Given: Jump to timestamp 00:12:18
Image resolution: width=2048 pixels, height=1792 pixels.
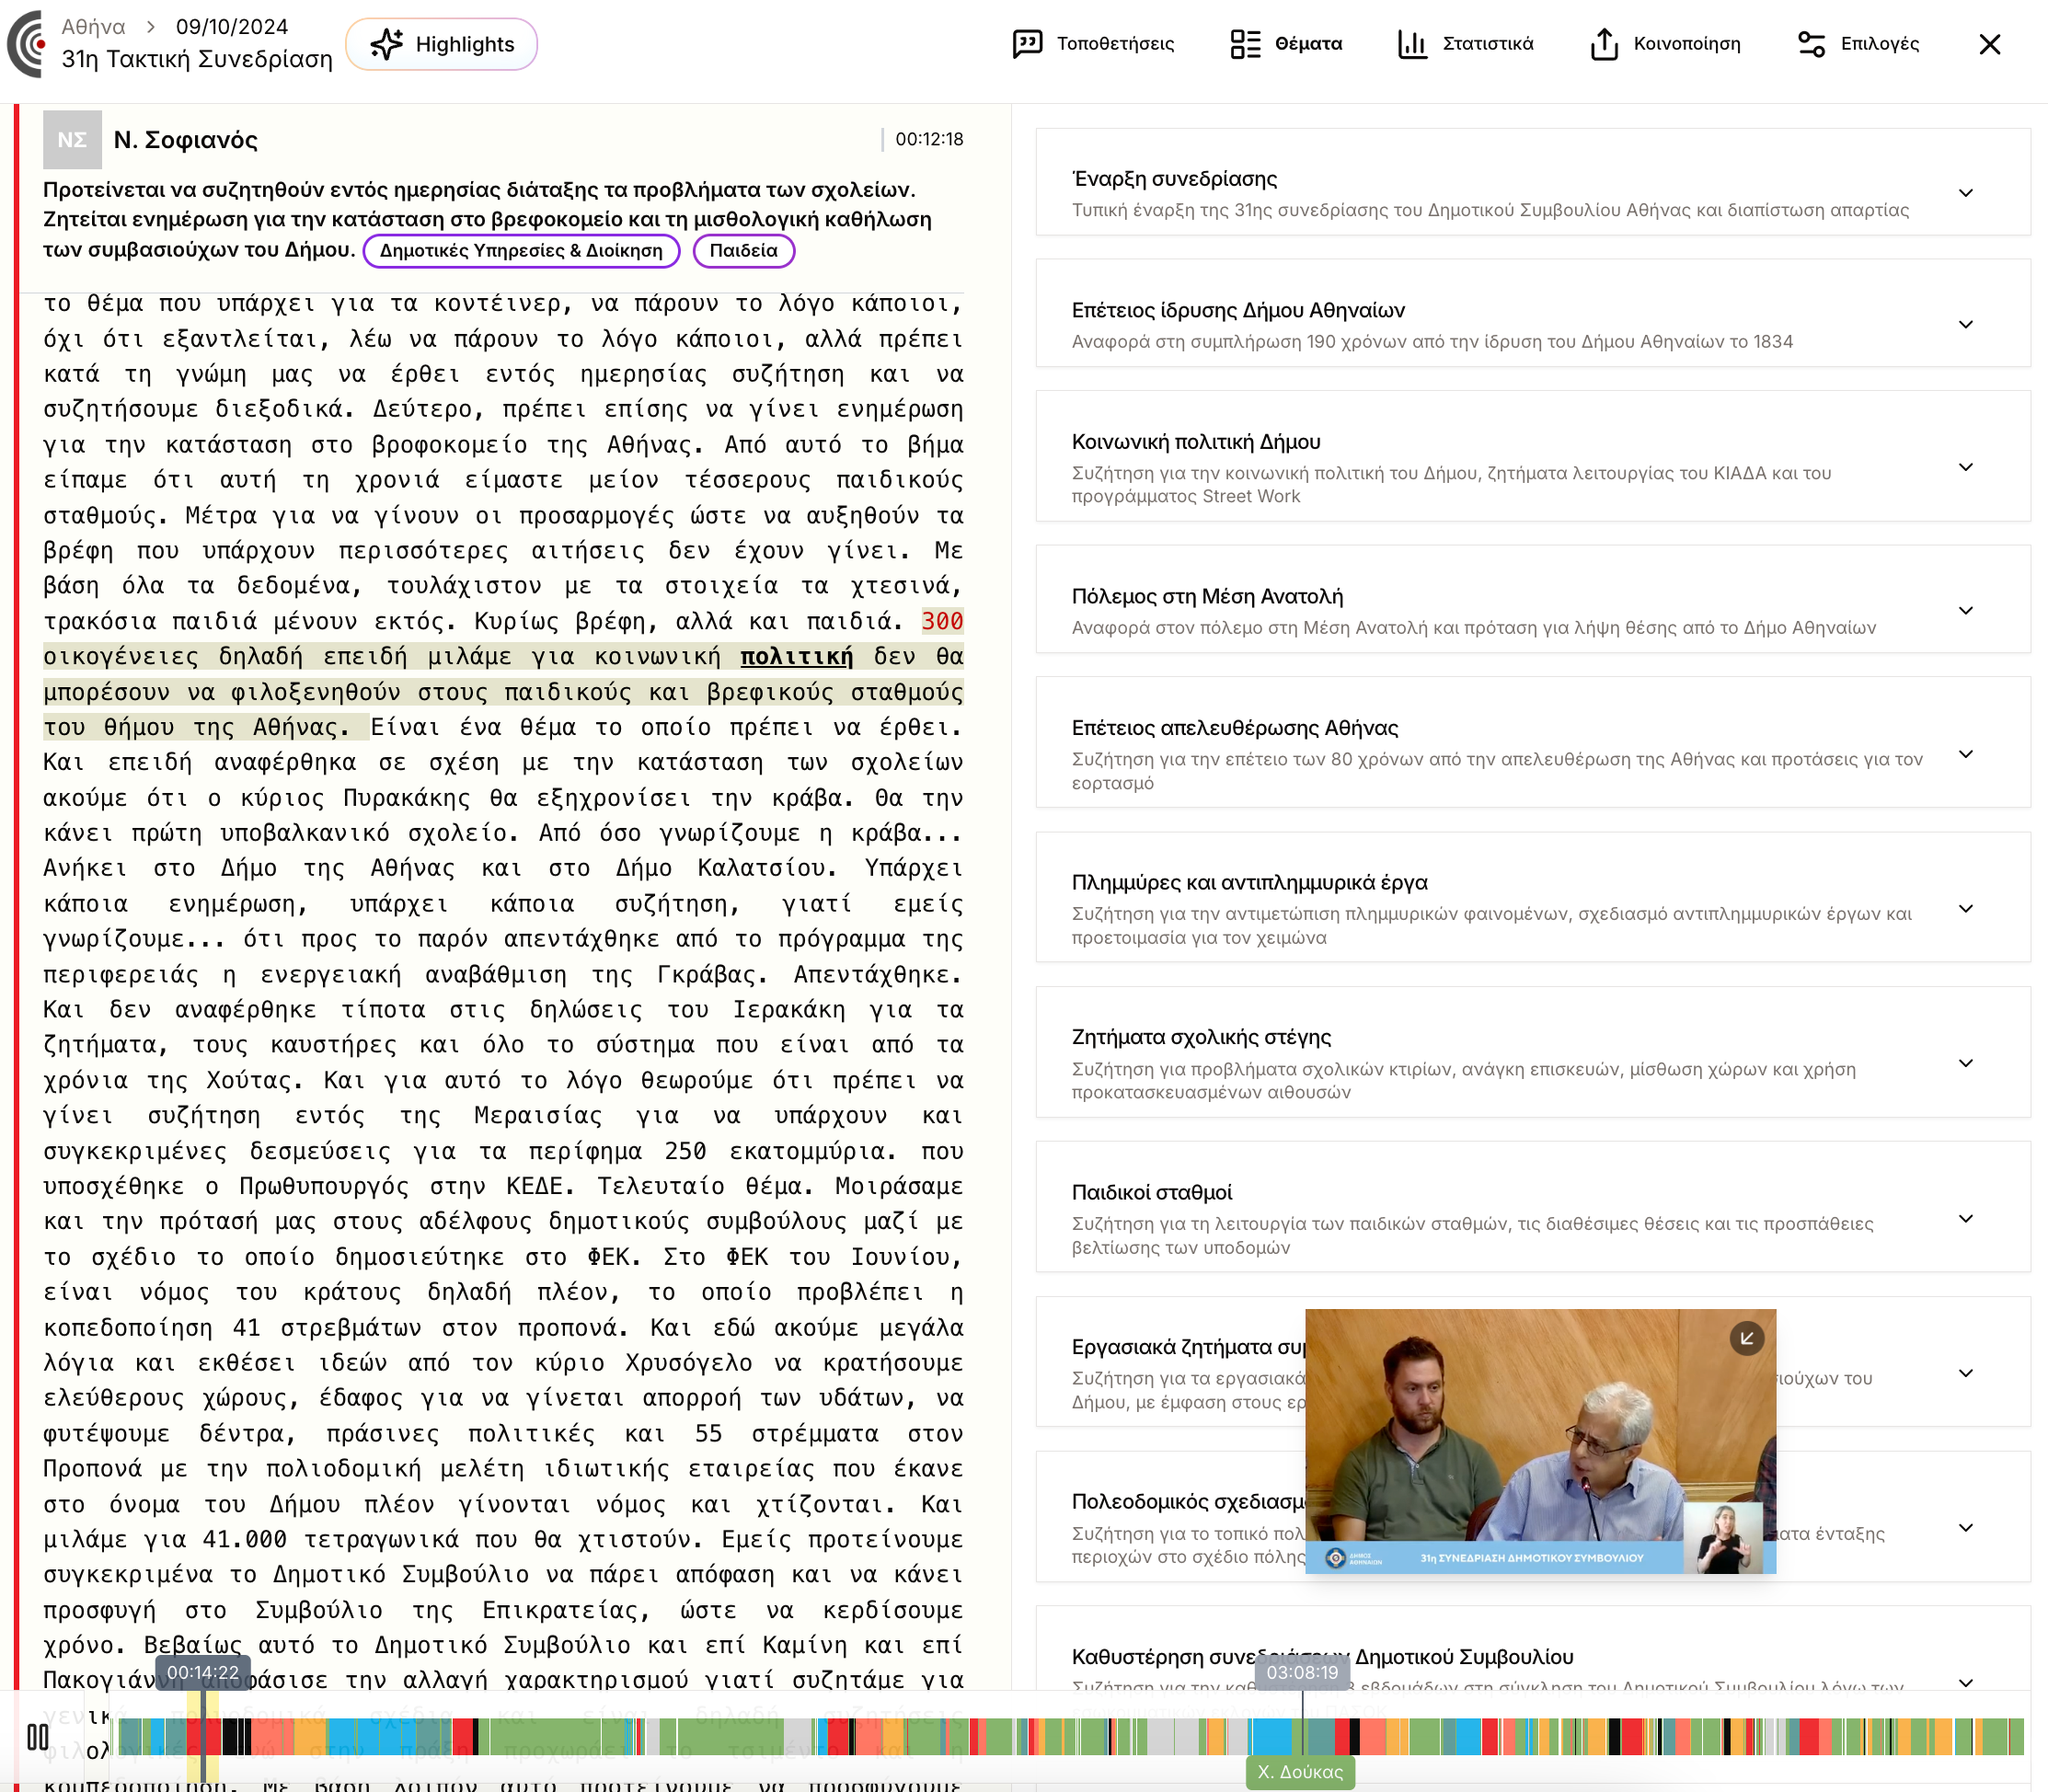Looking at the screenshot, I should pyautogui.click(x=929, y=139).
